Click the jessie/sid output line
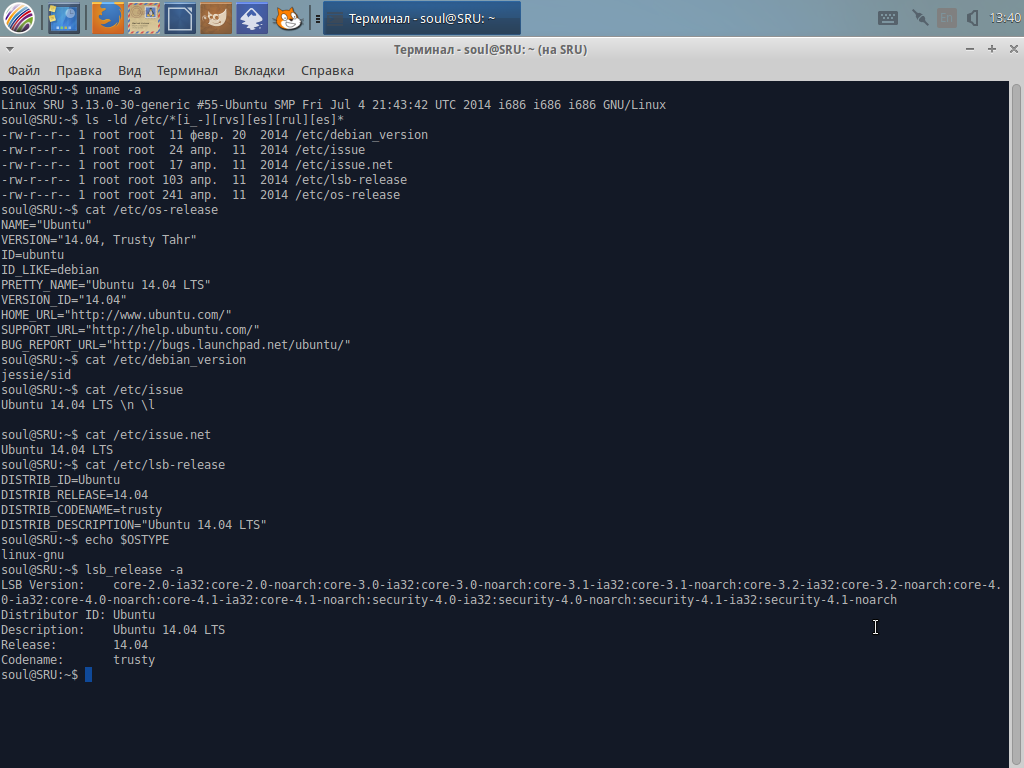Image resolution: width=1024 pixels, height=768 pixels. click(36, 375)
